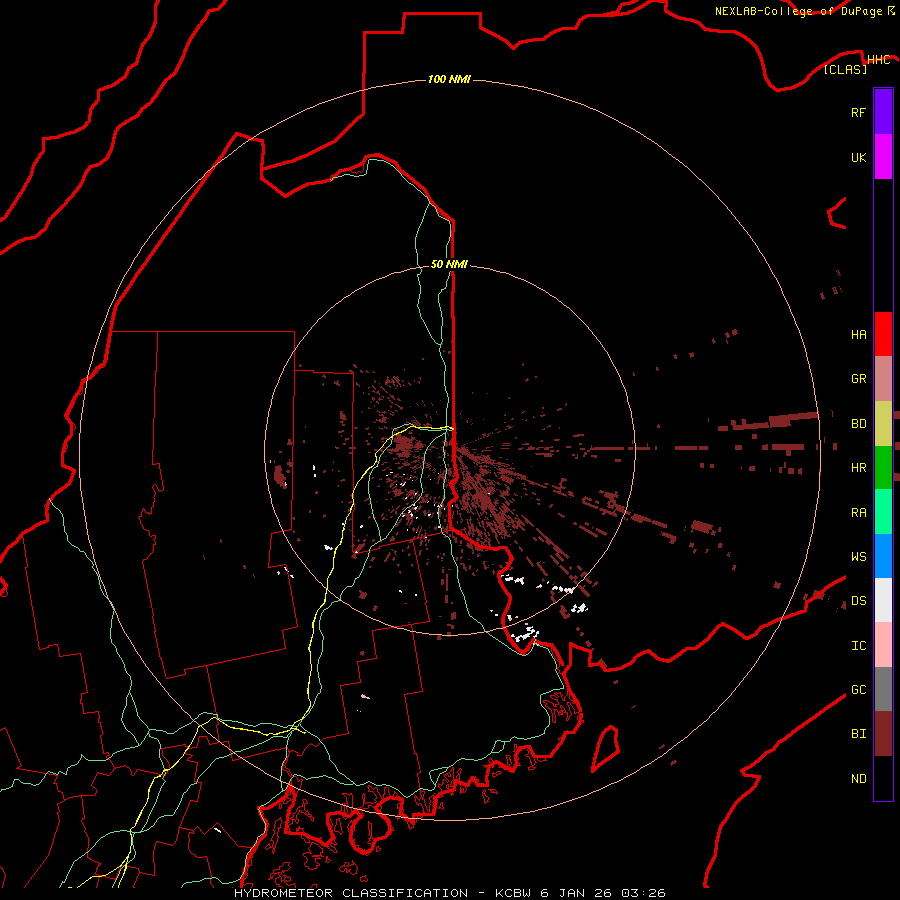Click the GC gray legend swatch

coord(883,689)
